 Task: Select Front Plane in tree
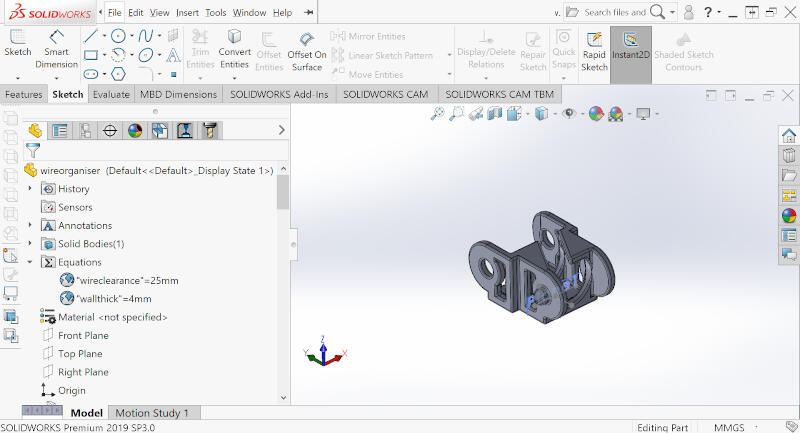pyautogui.click(x=75, y=335)
